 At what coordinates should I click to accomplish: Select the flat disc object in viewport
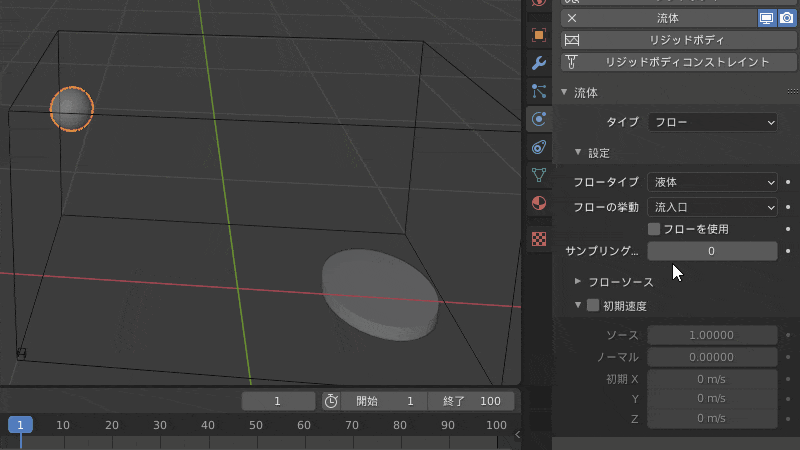(380, 294)
